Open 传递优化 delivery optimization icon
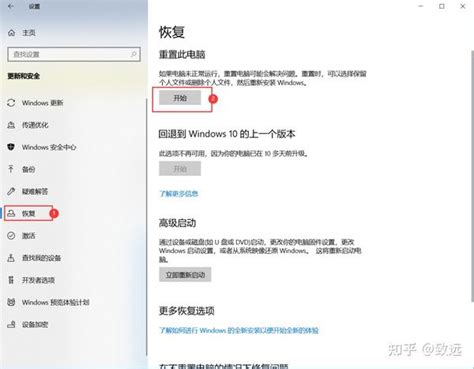Image resolution: width=474 pixels, height=369 pixels. click(11, 125)
